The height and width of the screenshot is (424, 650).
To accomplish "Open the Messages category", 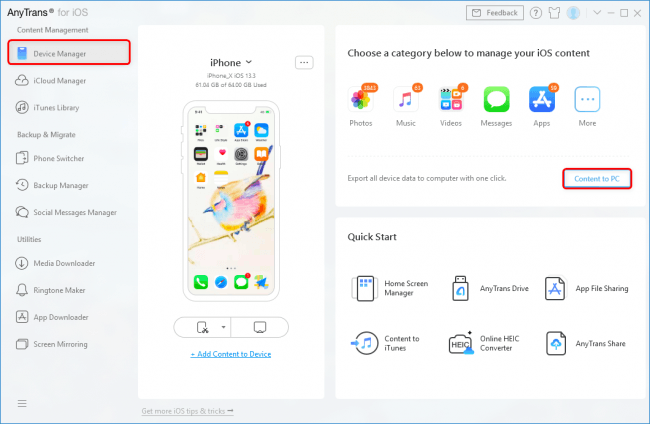I will [497, 100].
